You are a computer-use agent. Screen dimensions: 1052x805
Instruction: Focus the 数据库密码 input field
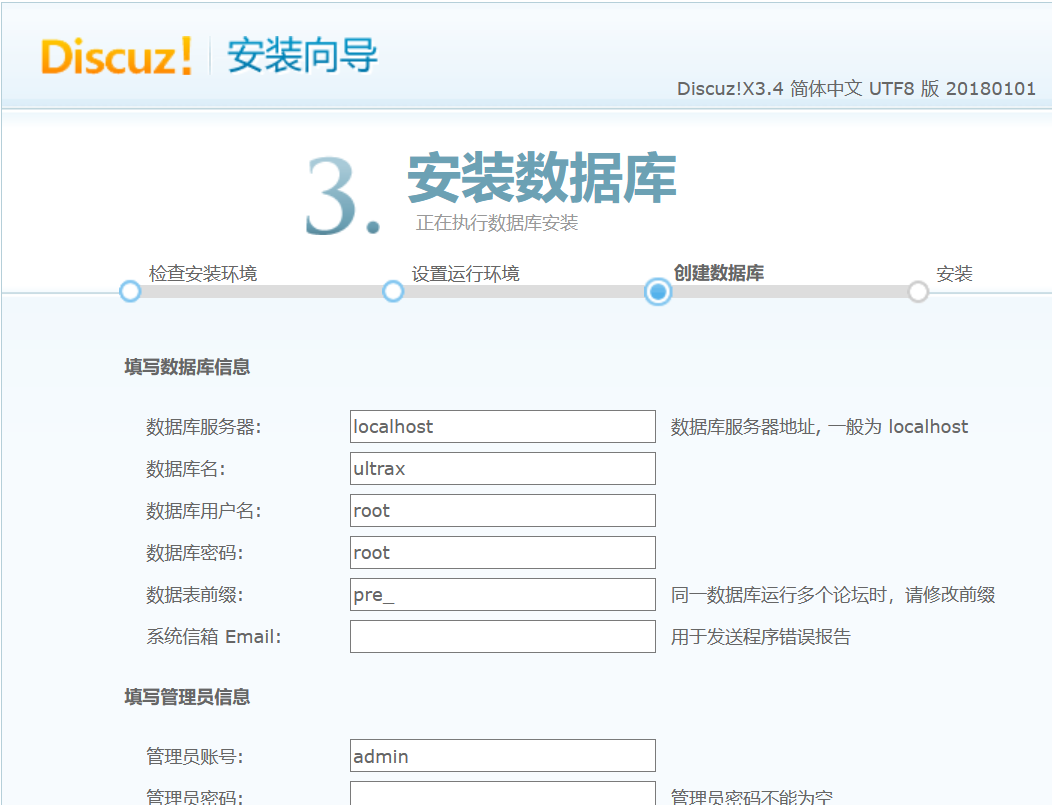pyautogui.click(x=503, y=553)
